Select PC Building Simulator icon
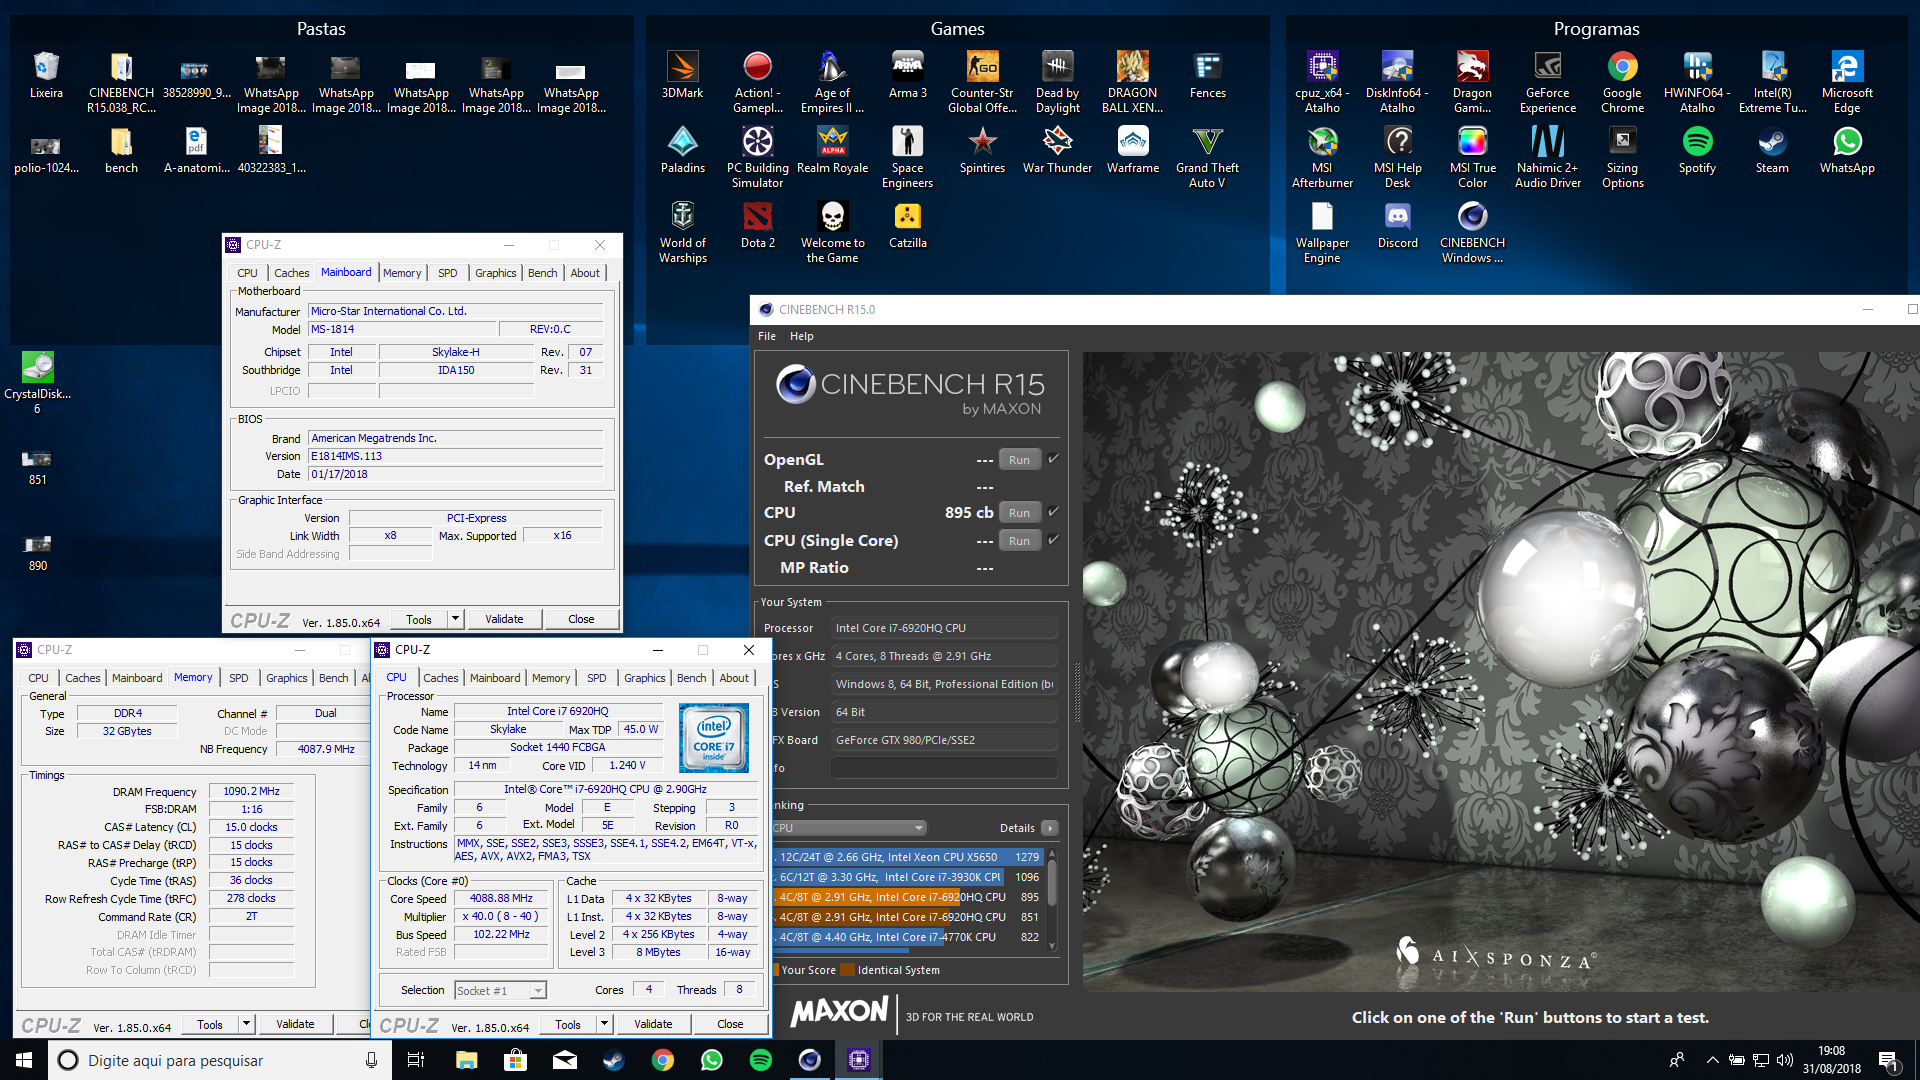 coord(757,157)
